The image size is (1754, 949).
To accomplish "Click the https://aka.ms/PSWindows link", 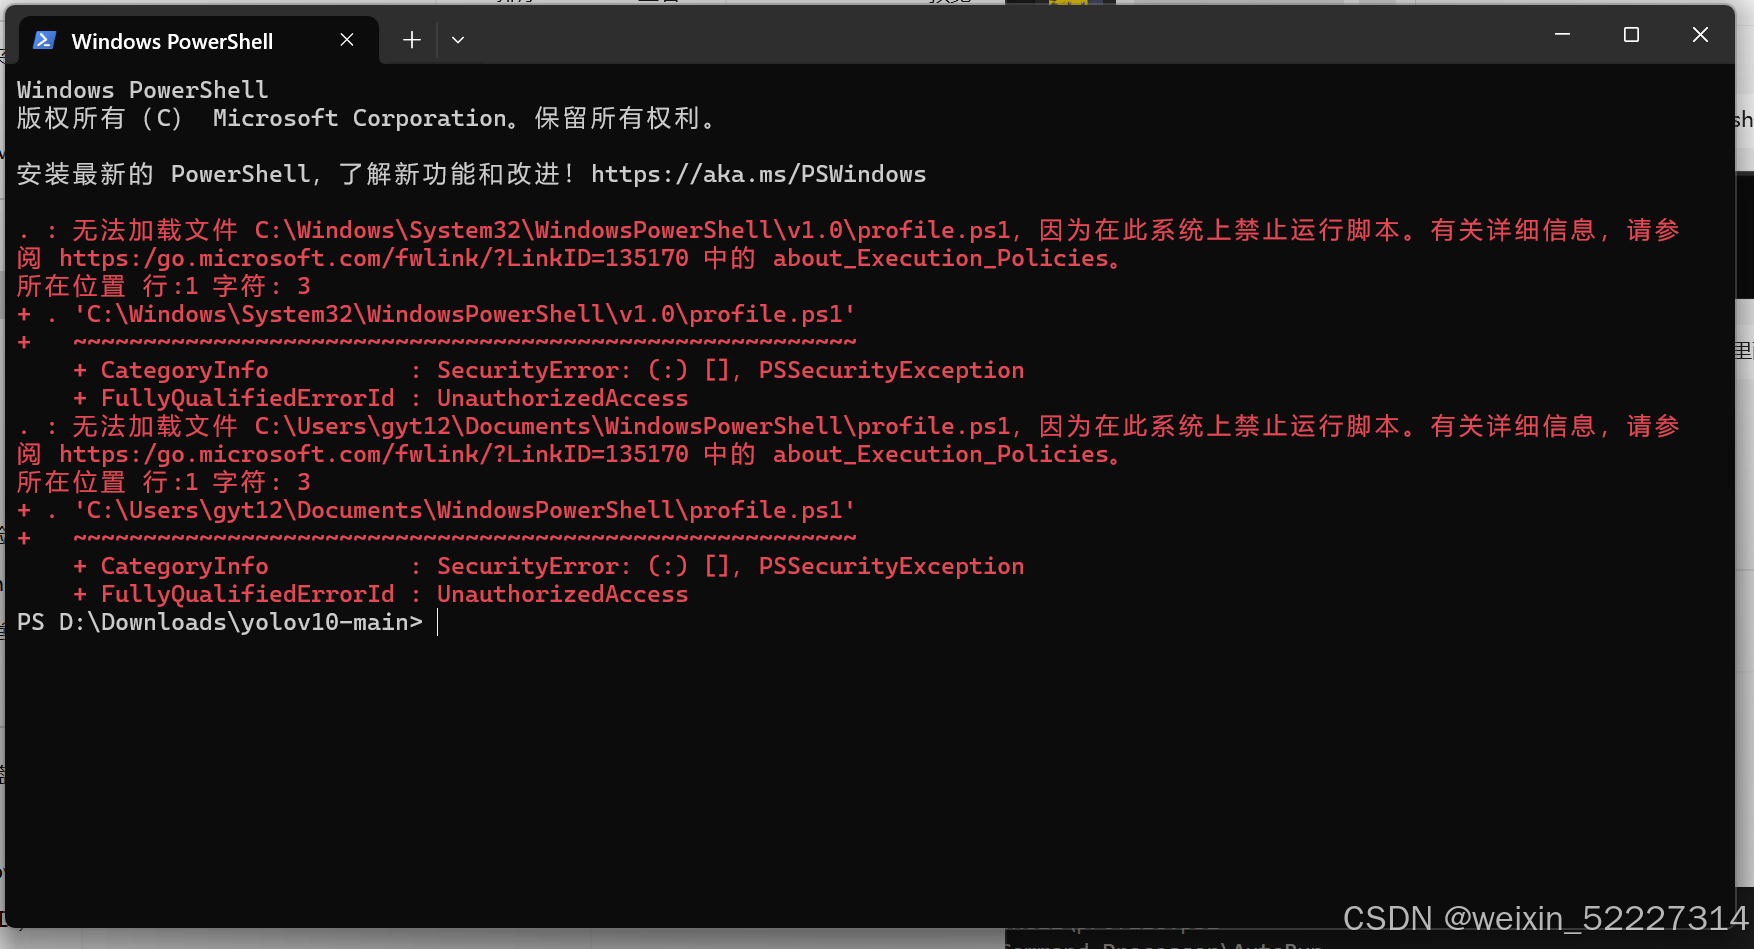I will (x=758, y=173).
